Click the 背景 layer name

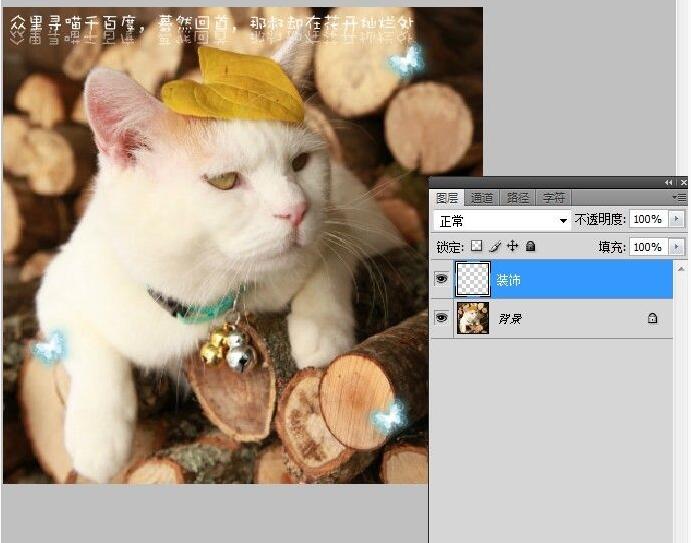coord(510,318)
